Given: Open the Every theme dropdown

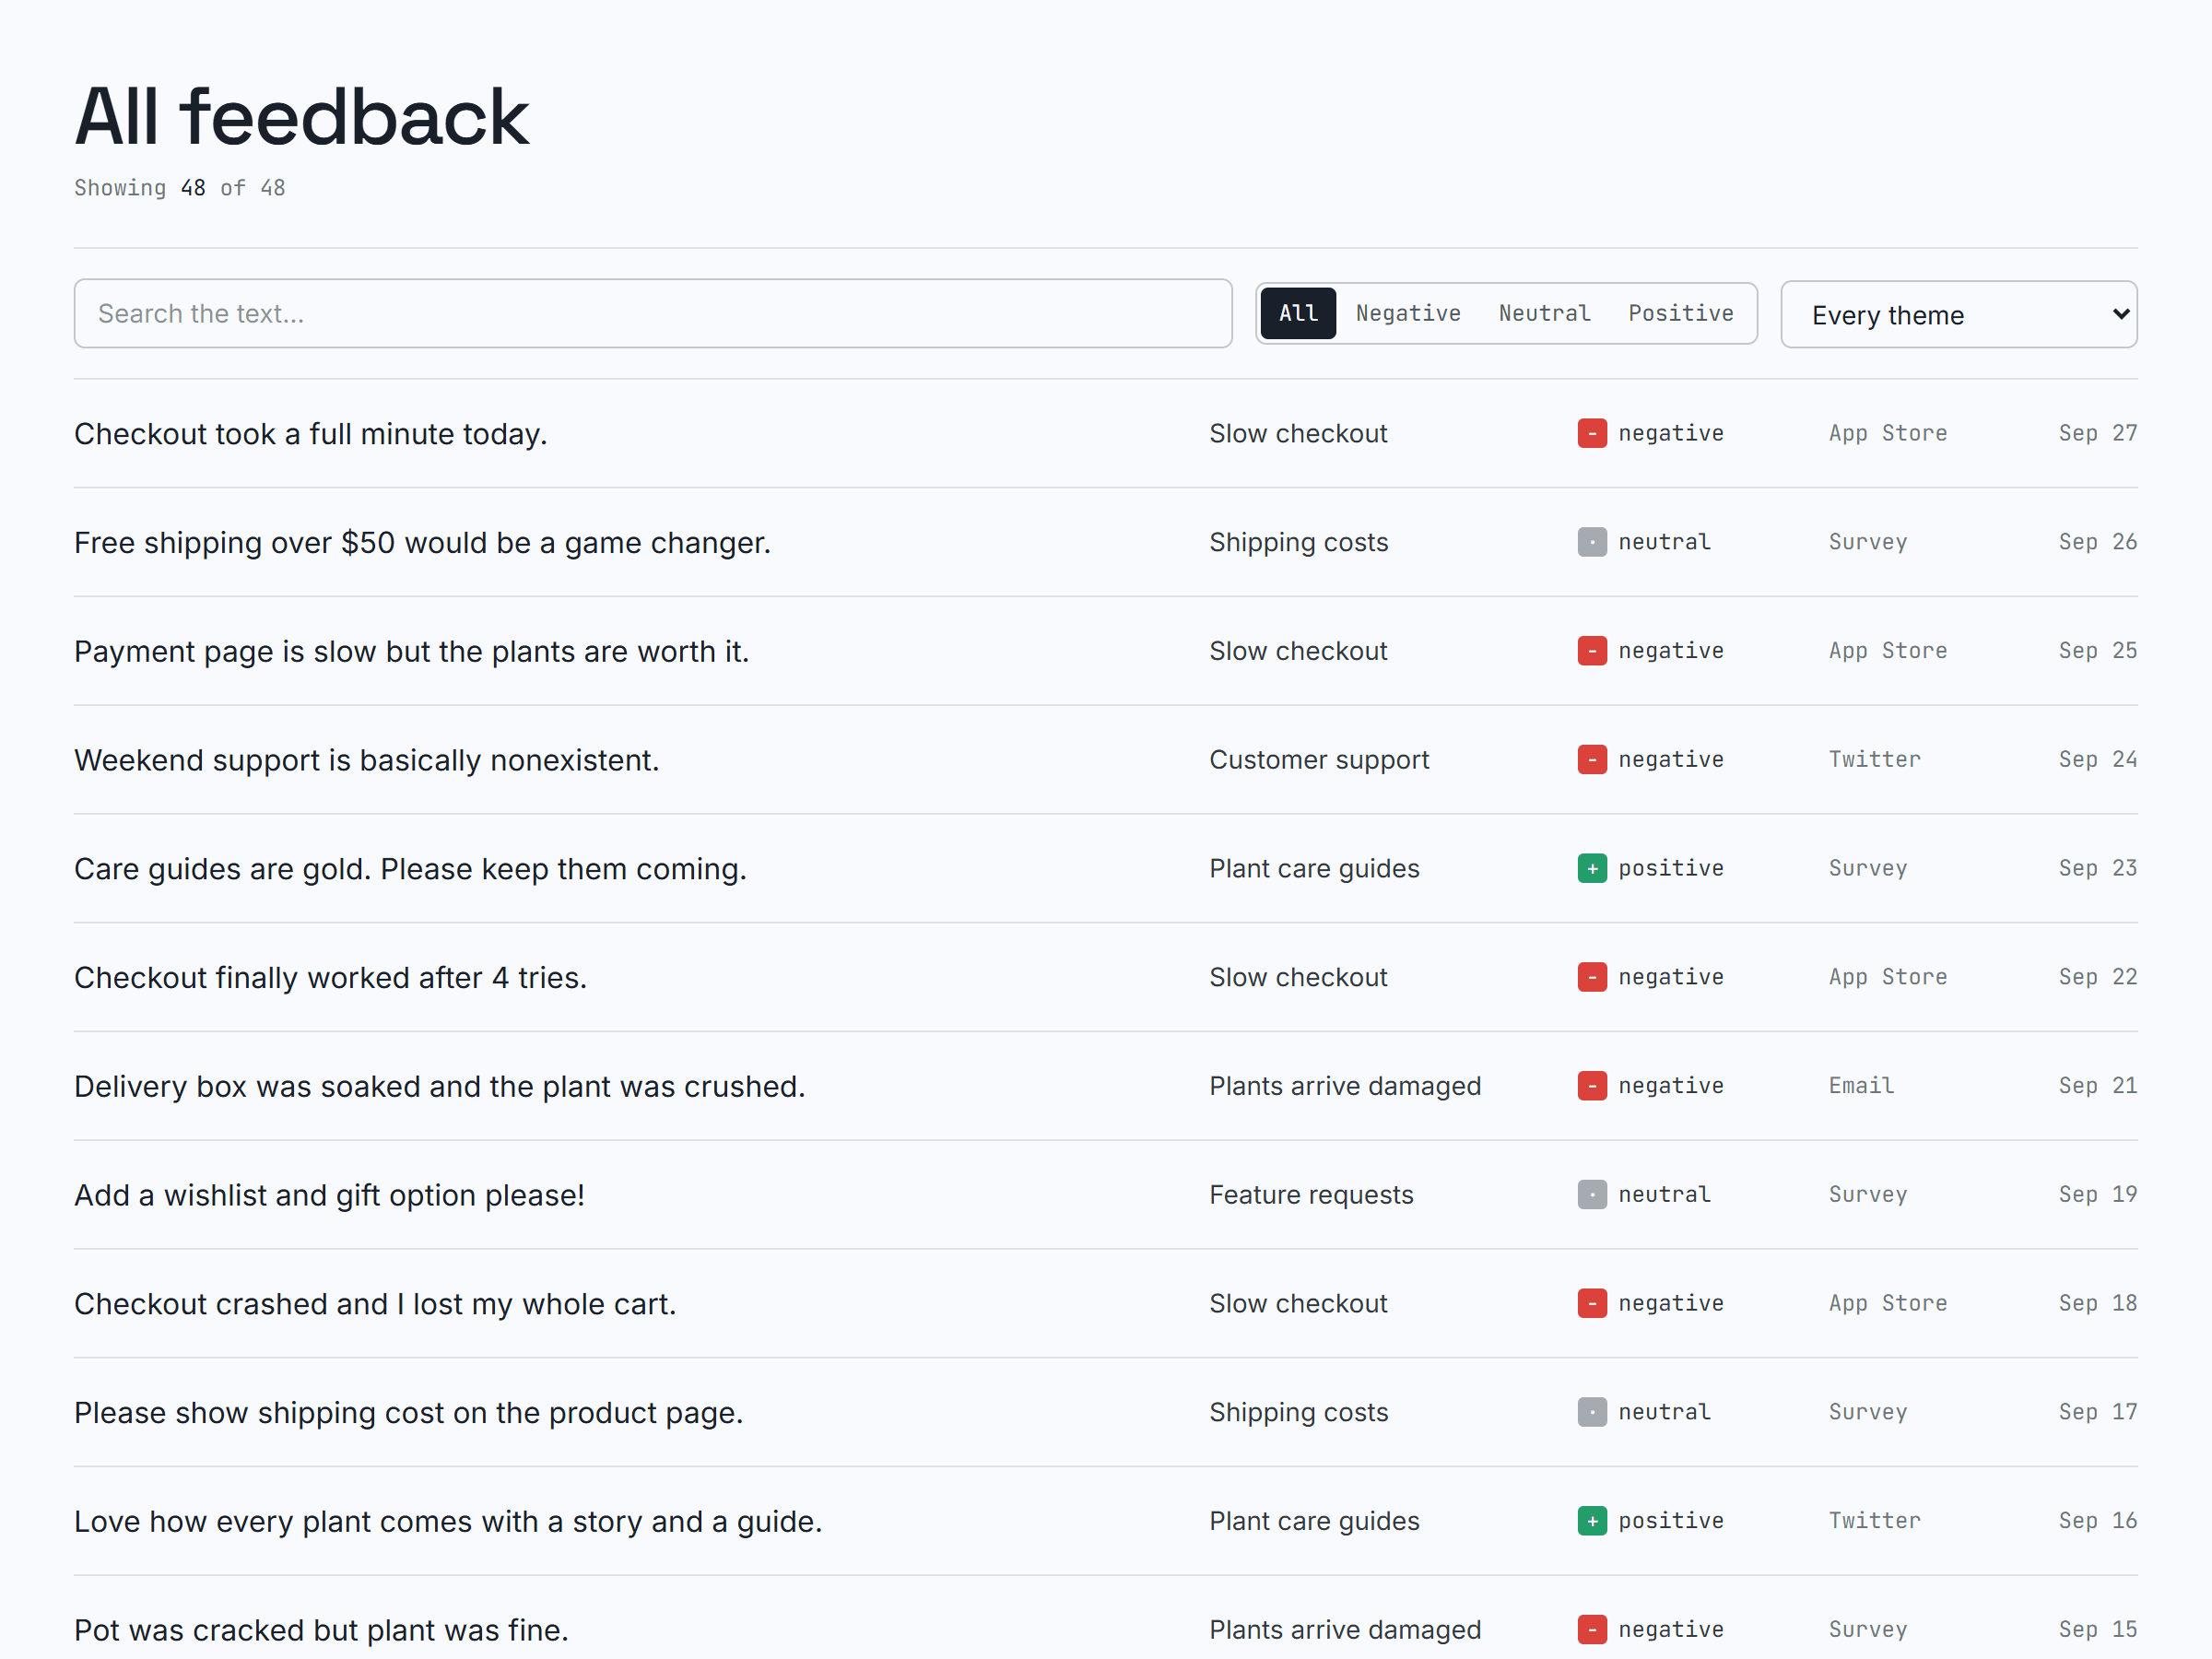Looking at the screenshot, I should [1958, 315].
